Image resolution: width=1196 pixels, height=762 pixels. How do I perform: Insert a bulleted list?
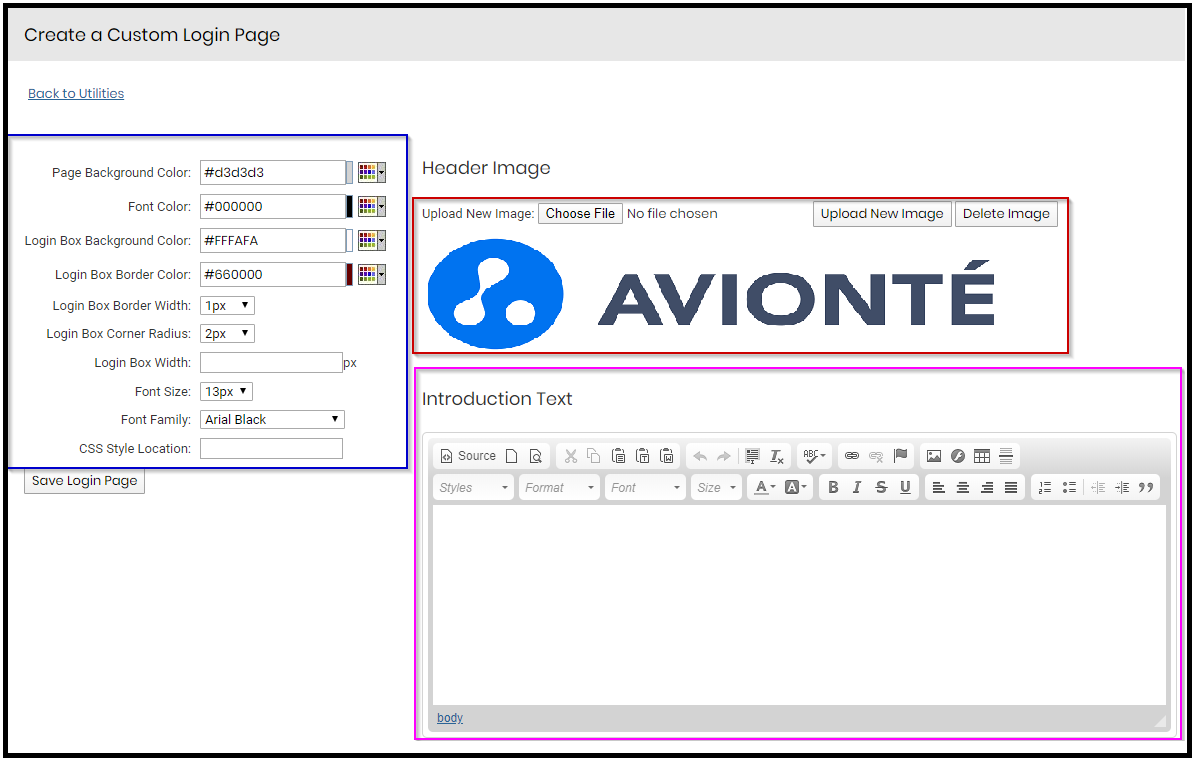[x=1069, y=488]
